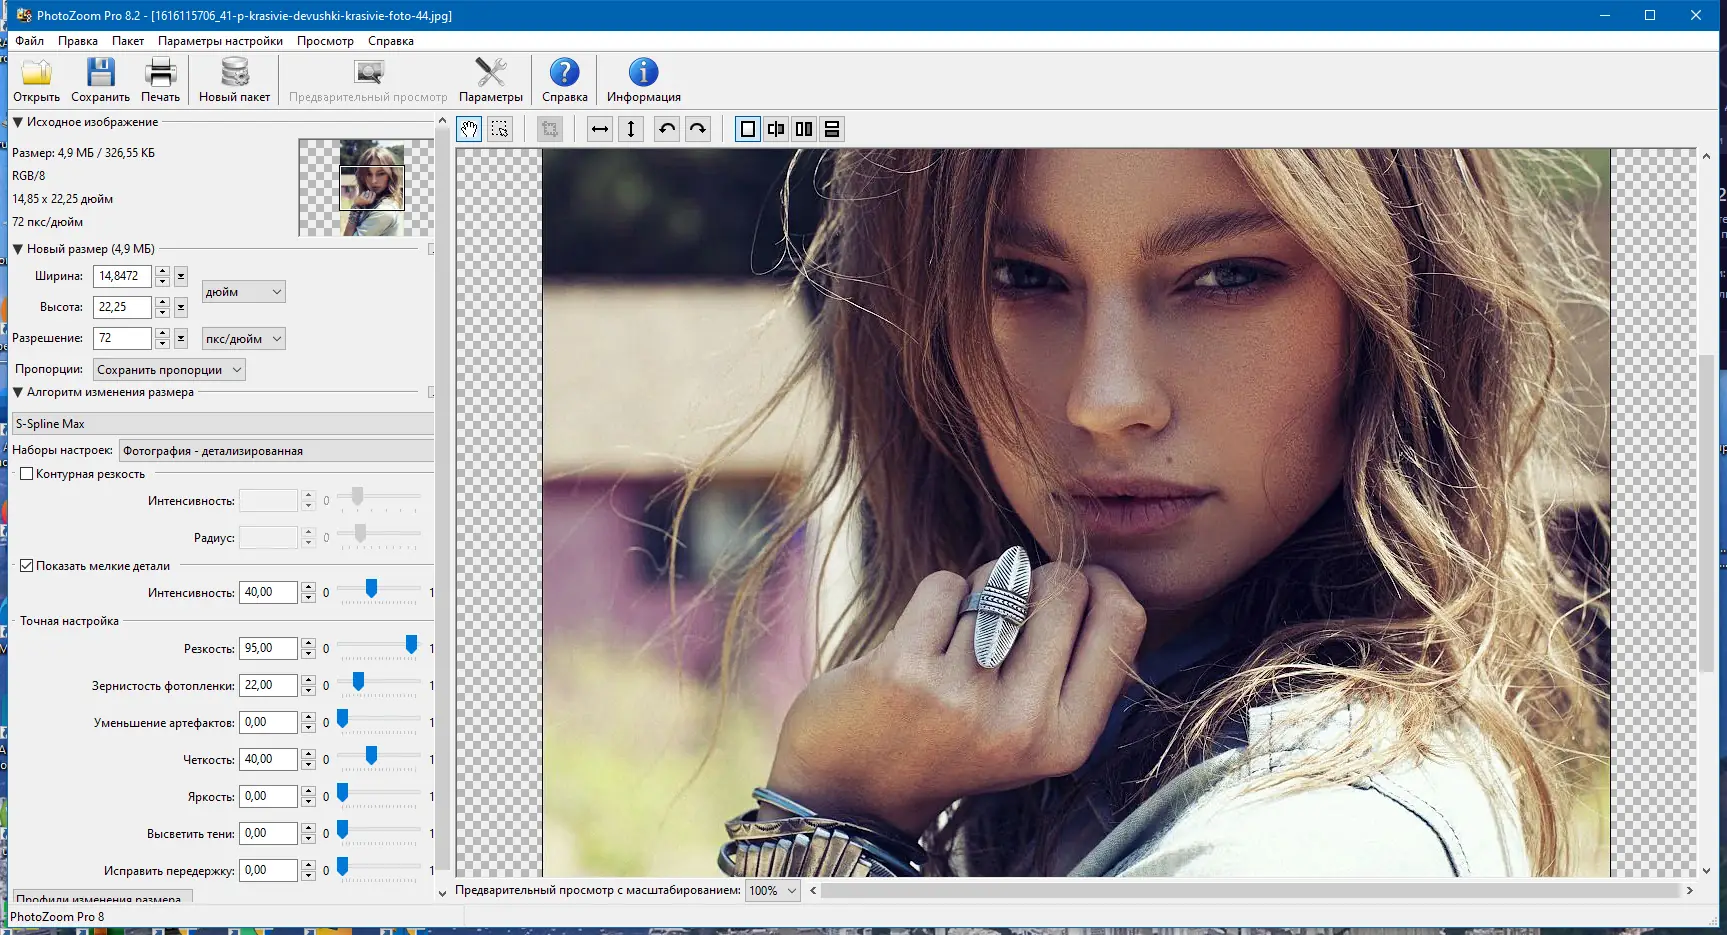The image size is (1727, 935).
Task: Flip the image vertically
Action: [x=631, y=129]
